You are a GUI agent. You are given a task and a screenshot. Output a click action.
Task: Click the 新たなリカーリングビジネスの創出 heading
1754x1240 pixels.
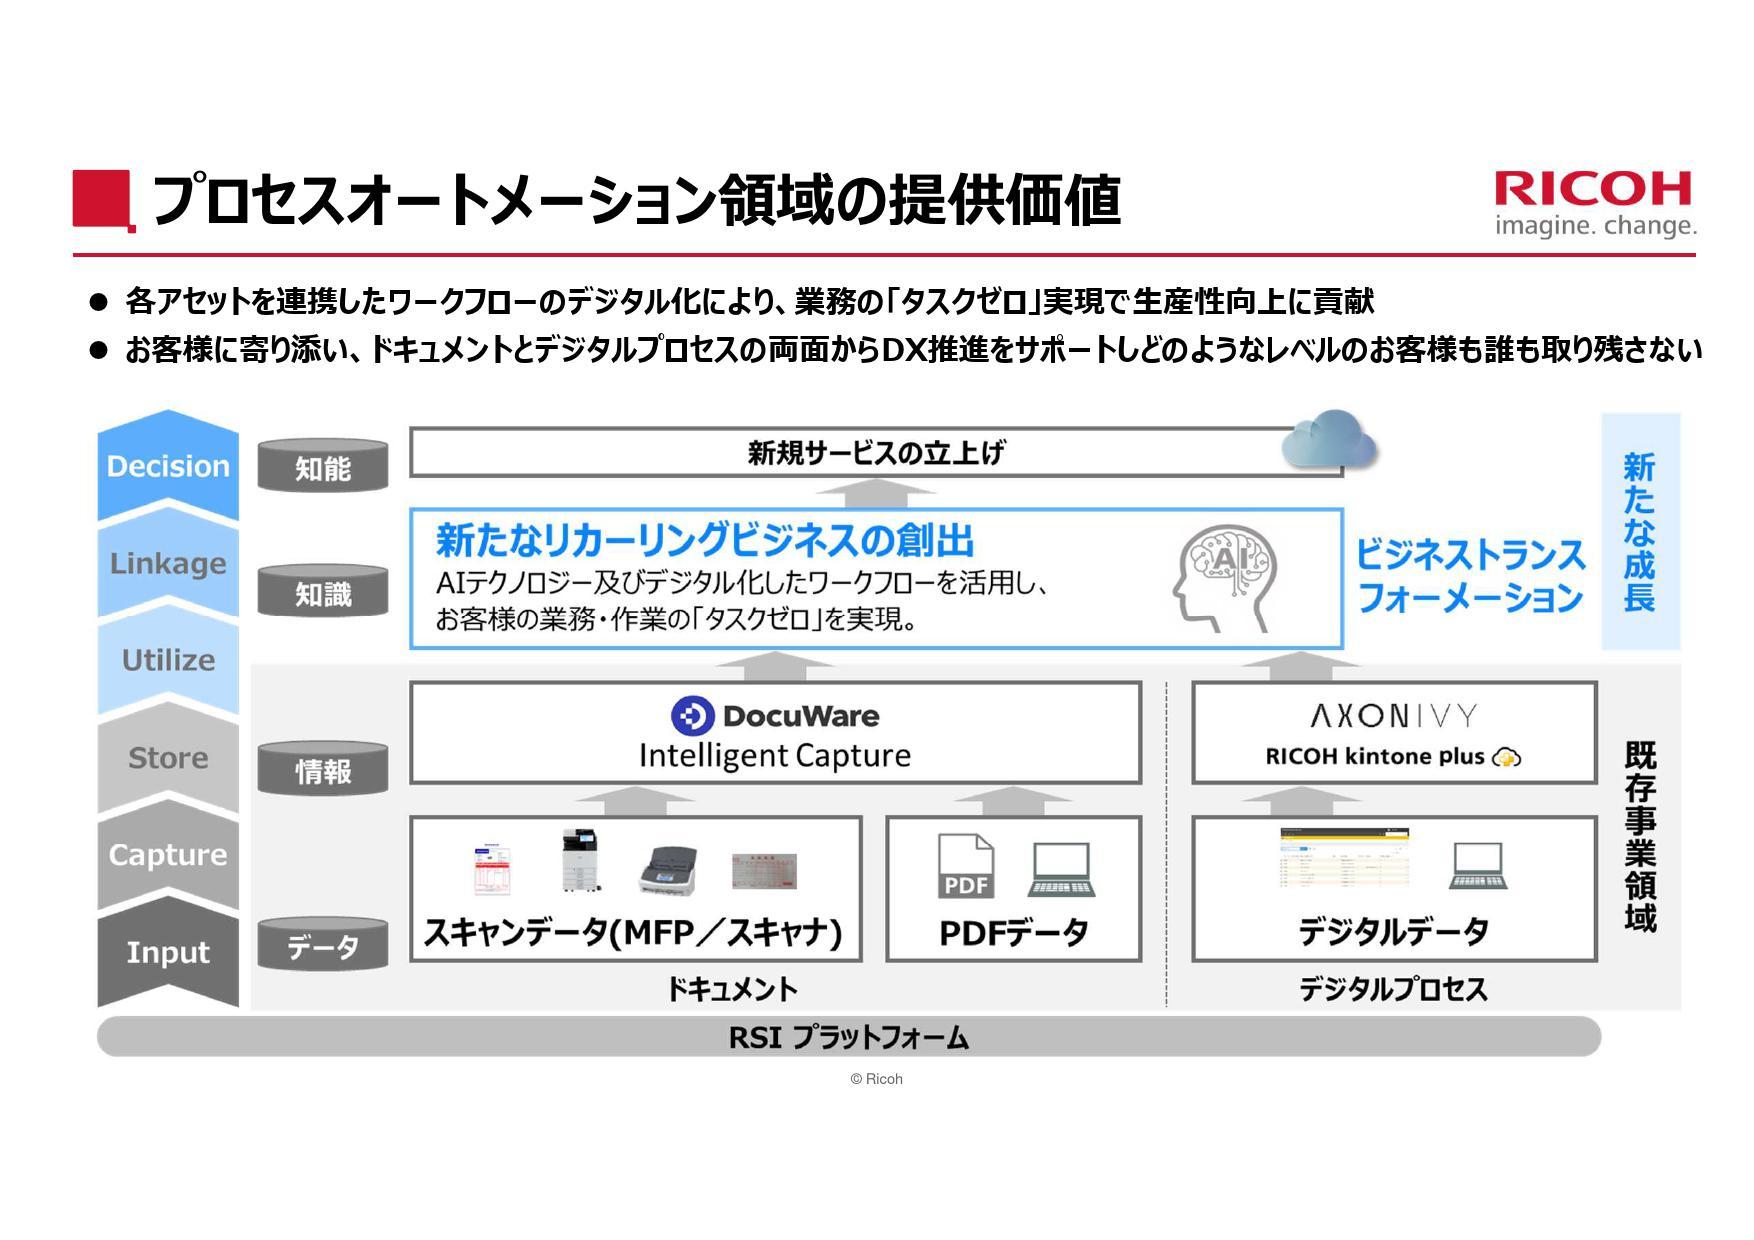[x=705, y=541]
